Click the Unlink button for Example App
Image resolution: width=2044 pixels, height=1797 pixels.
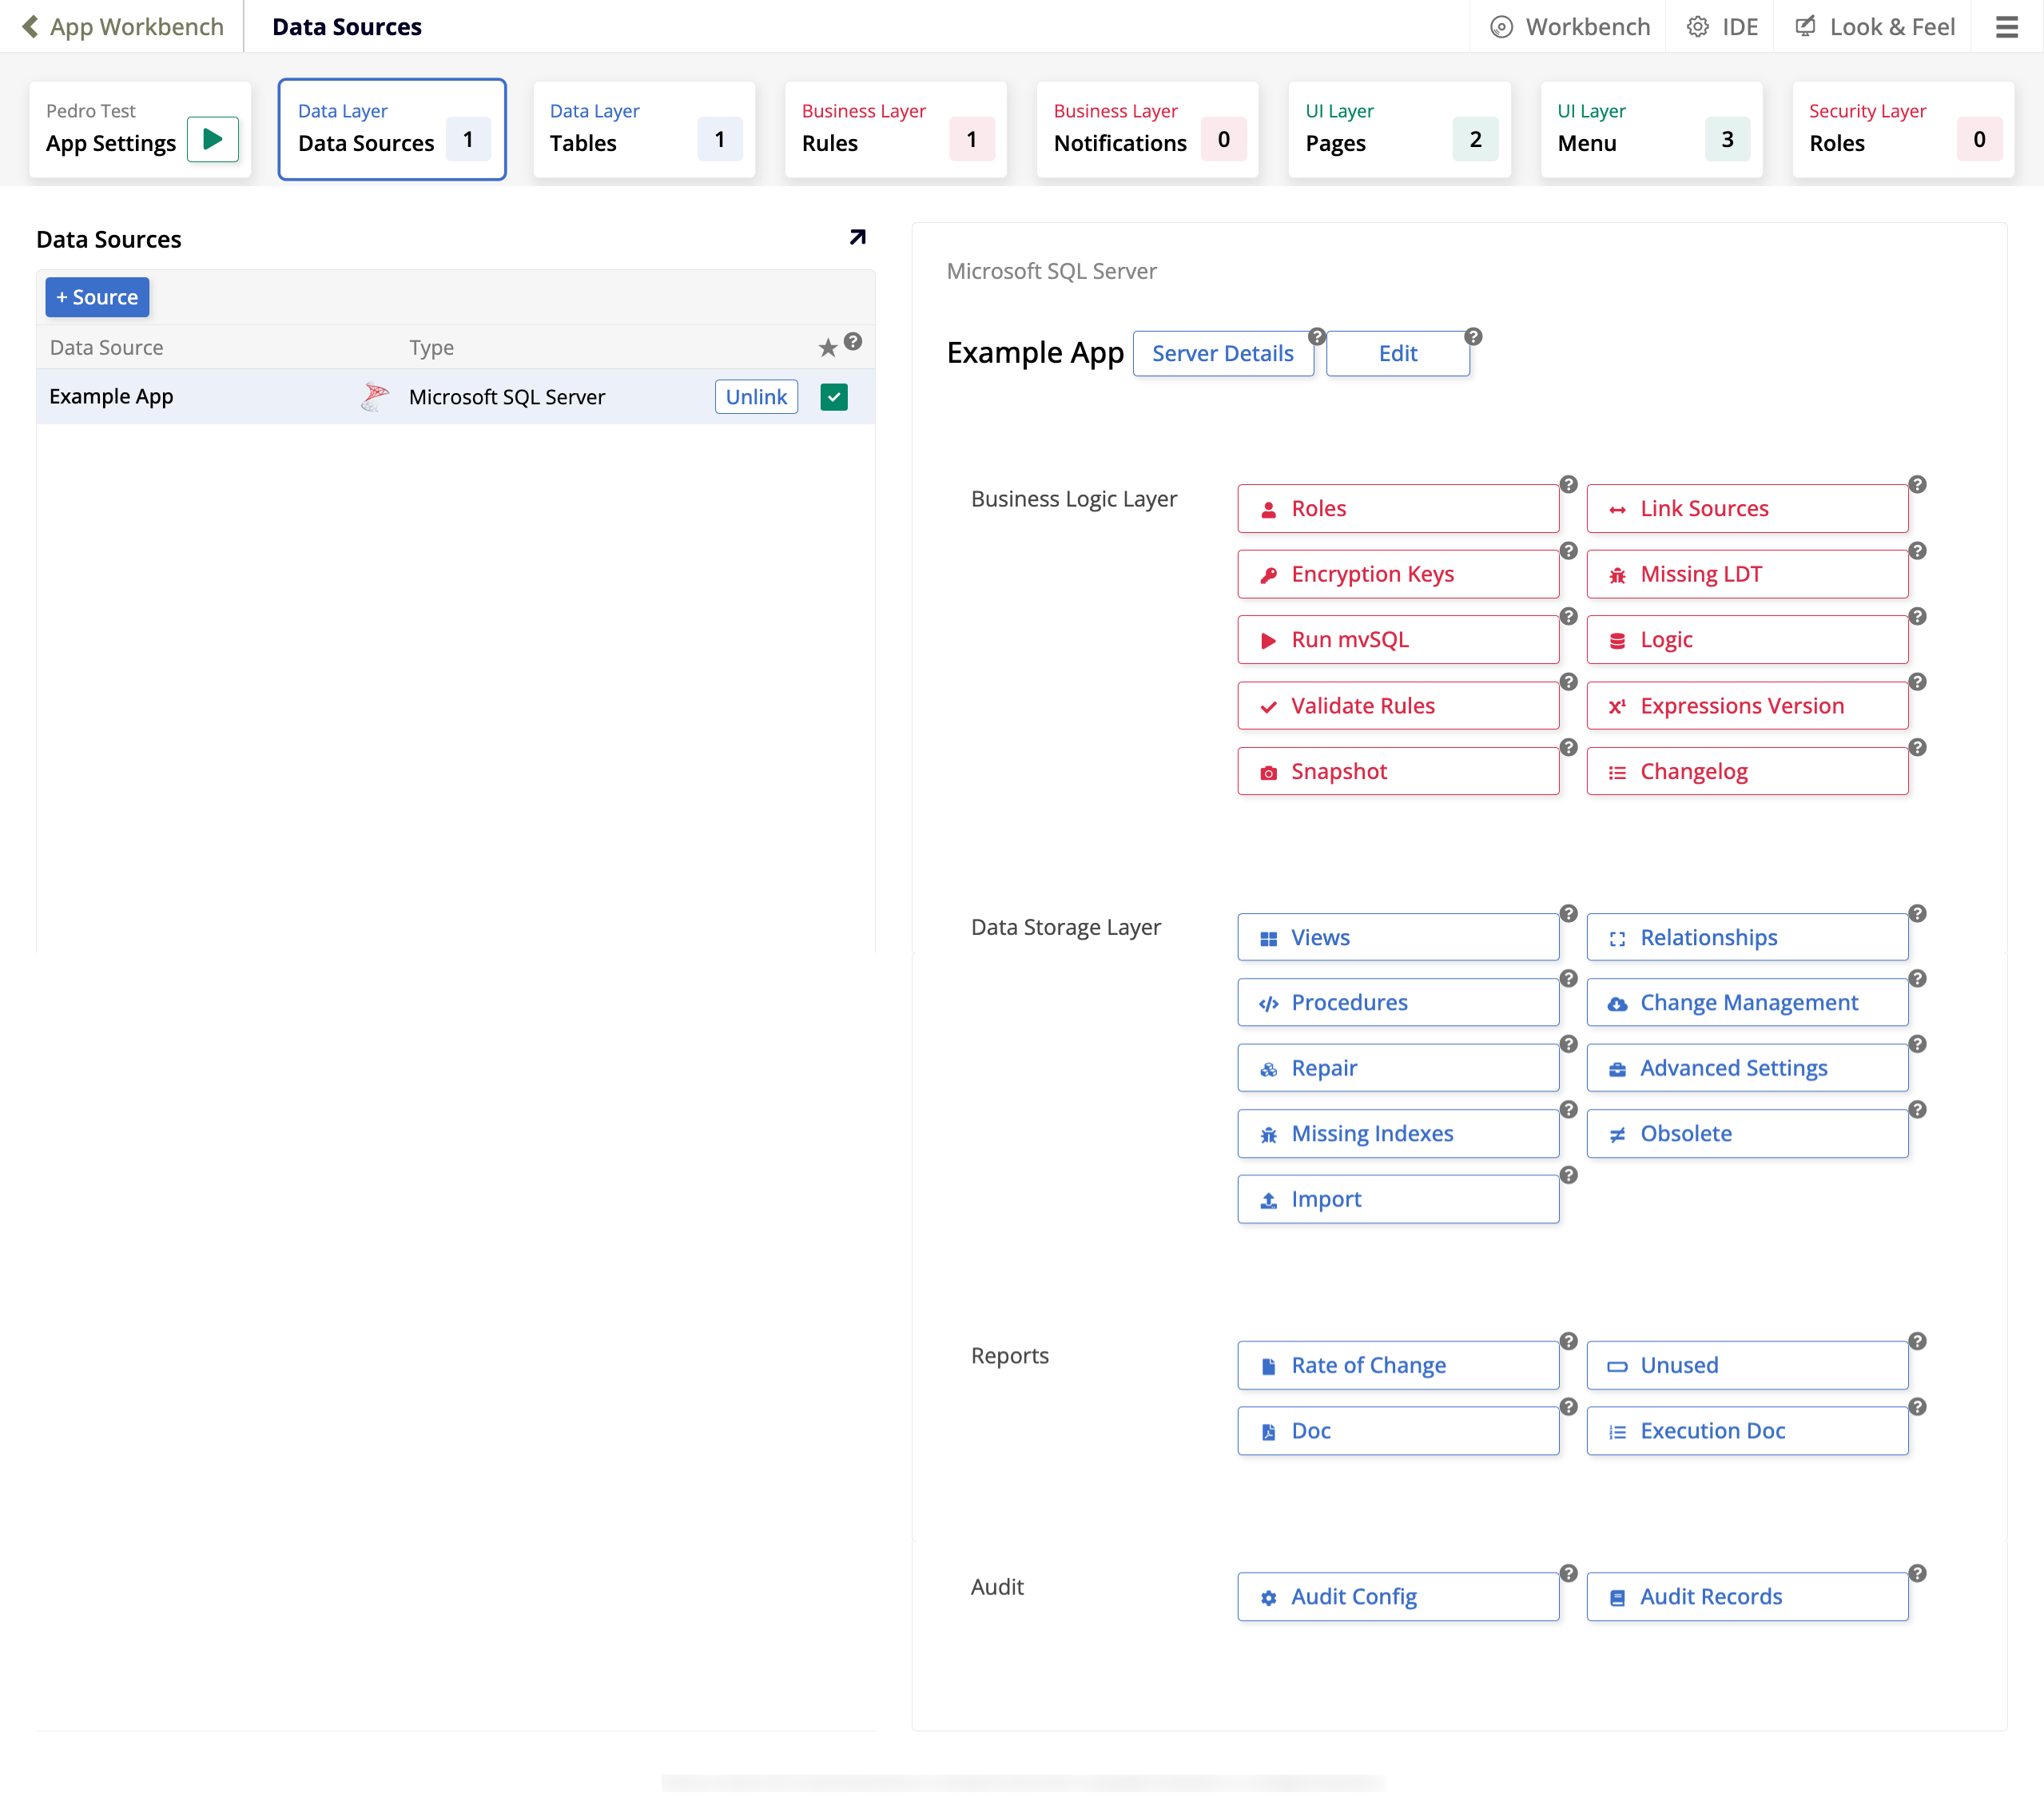pos(755,397)
